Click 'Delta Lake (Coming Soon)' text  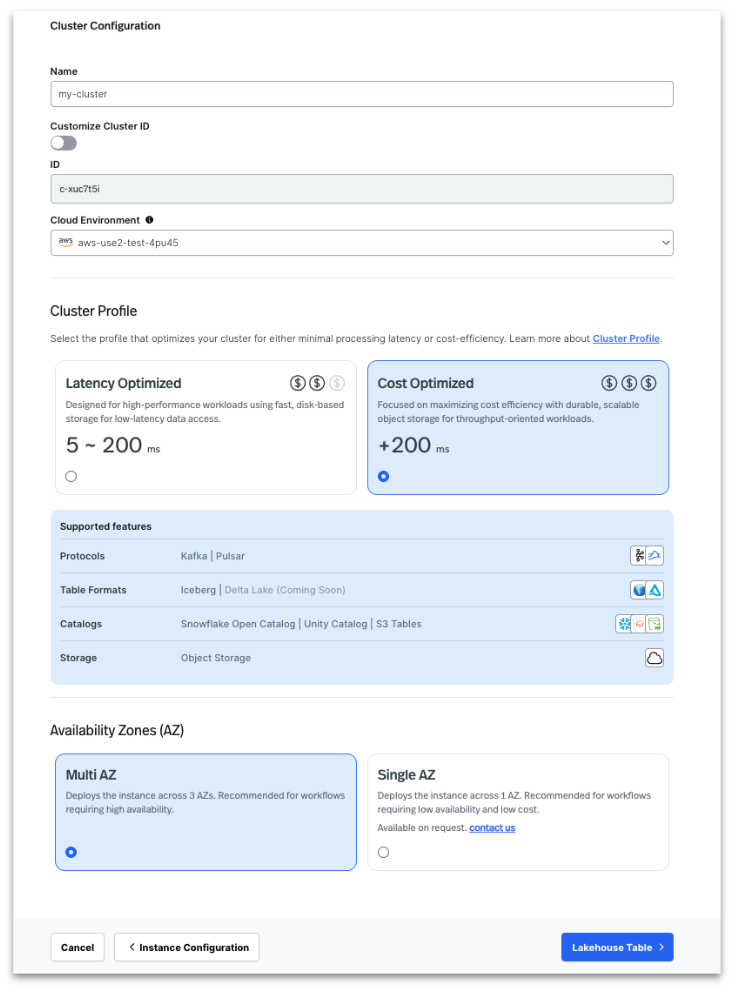coord(285,590)
